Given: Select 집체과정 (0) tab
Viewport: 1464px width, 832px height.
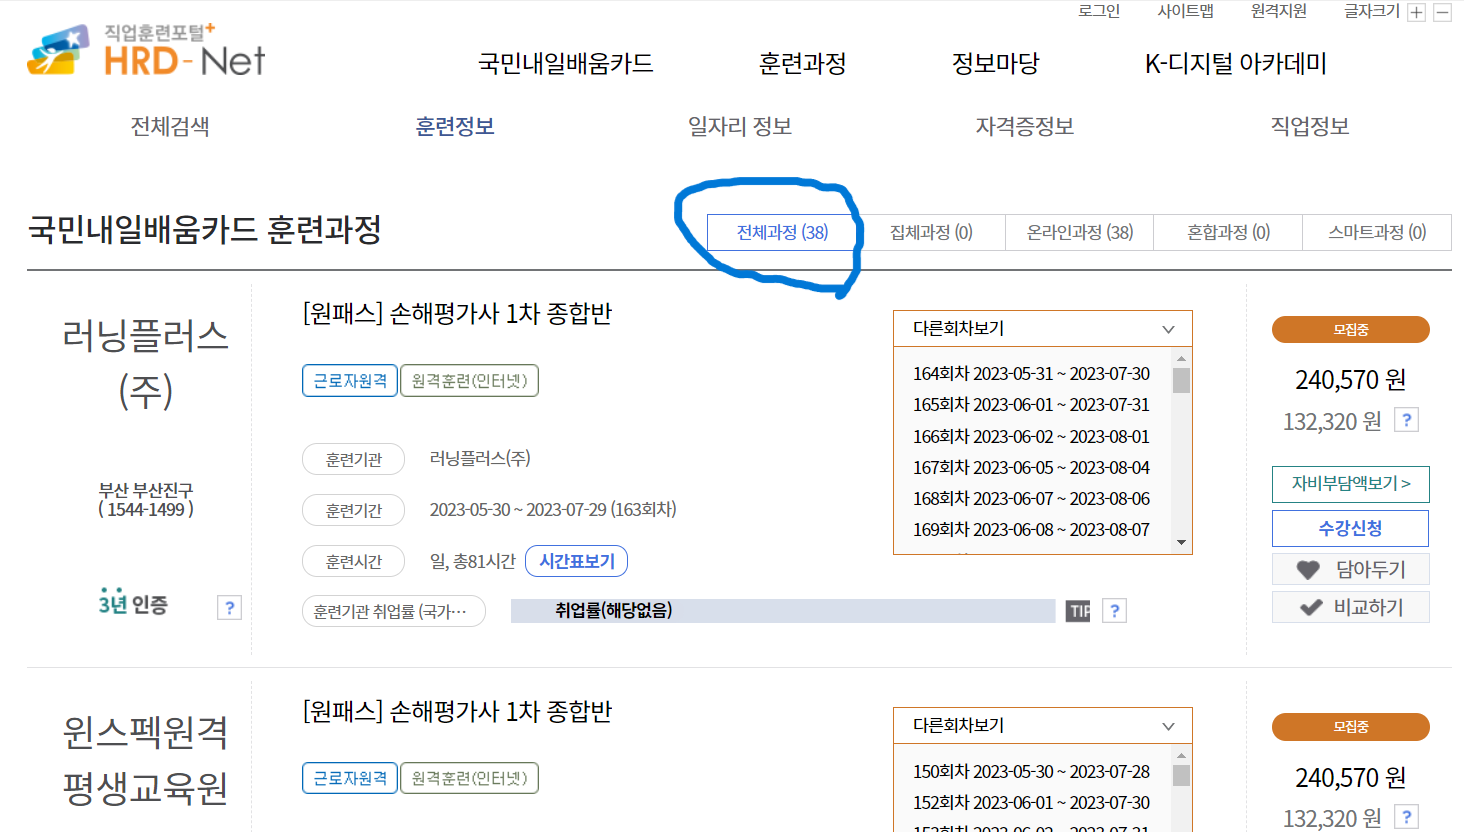Looking at the screenshot, I should click(931, 232).
